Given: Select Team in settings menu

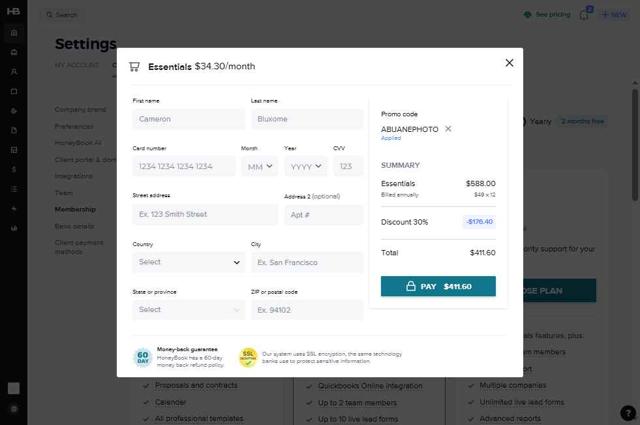Looking at the screenshot, I should click(64, 193).
